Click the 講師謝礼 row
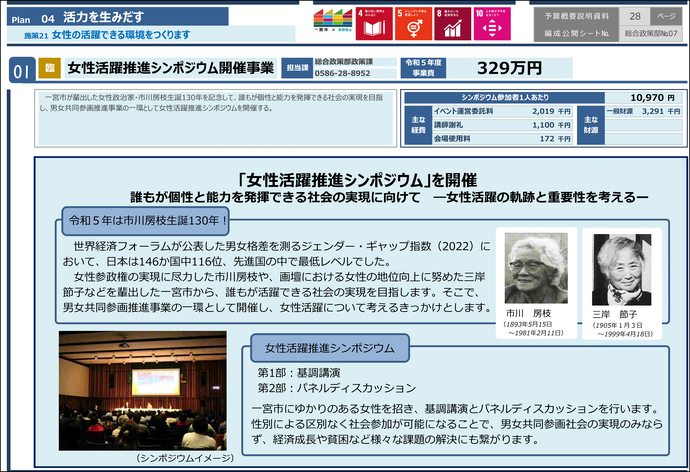 502,125
